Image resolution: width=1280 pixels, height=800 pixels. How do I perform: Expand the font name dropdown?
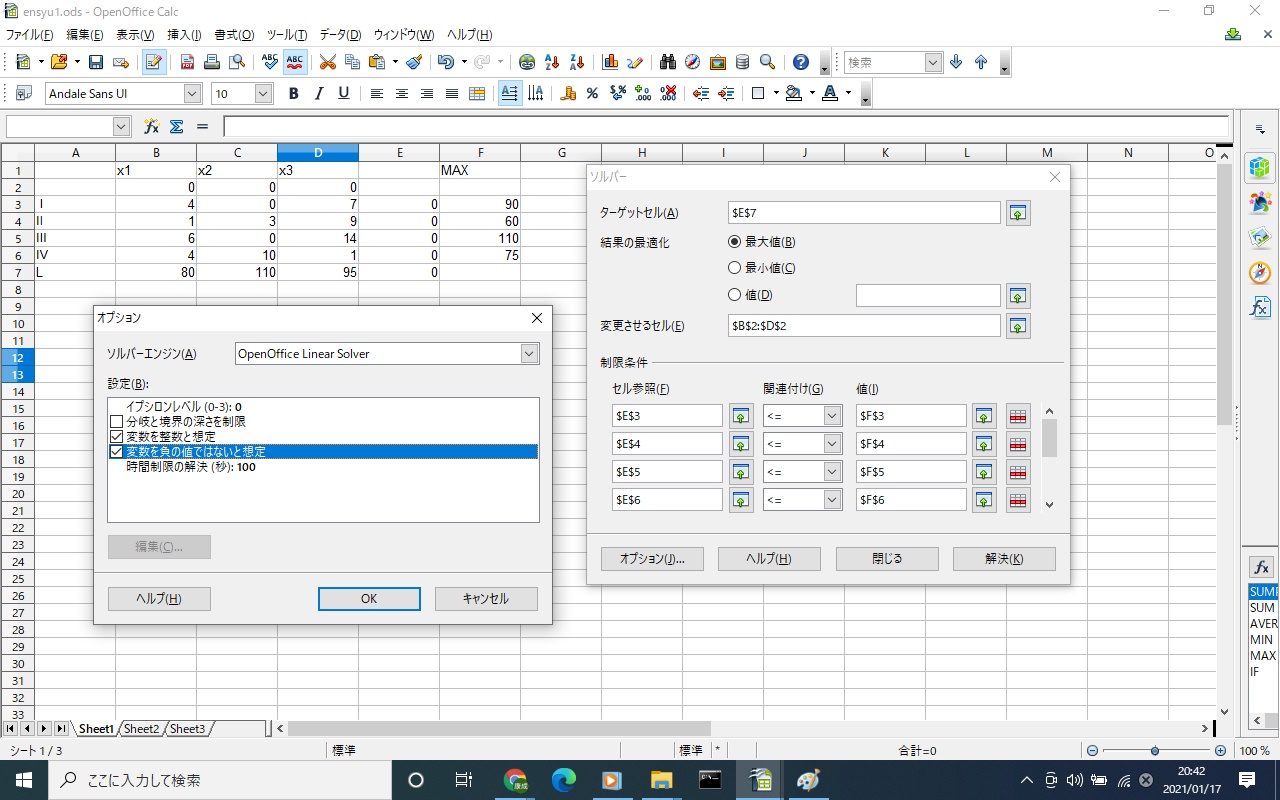192,94
